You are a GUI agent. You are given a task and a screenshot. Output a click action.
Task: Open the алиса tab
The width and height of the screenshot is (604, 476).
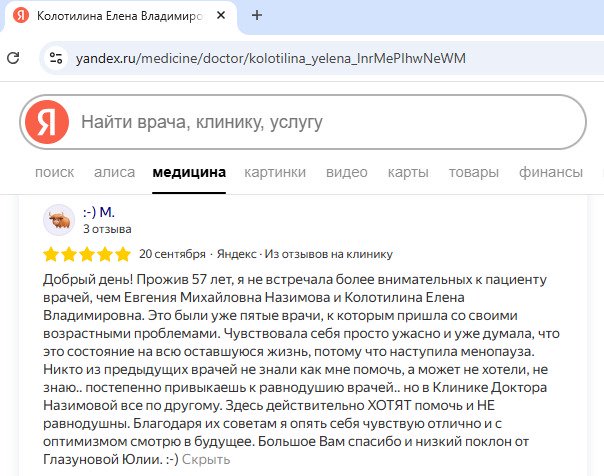point(114,172)
